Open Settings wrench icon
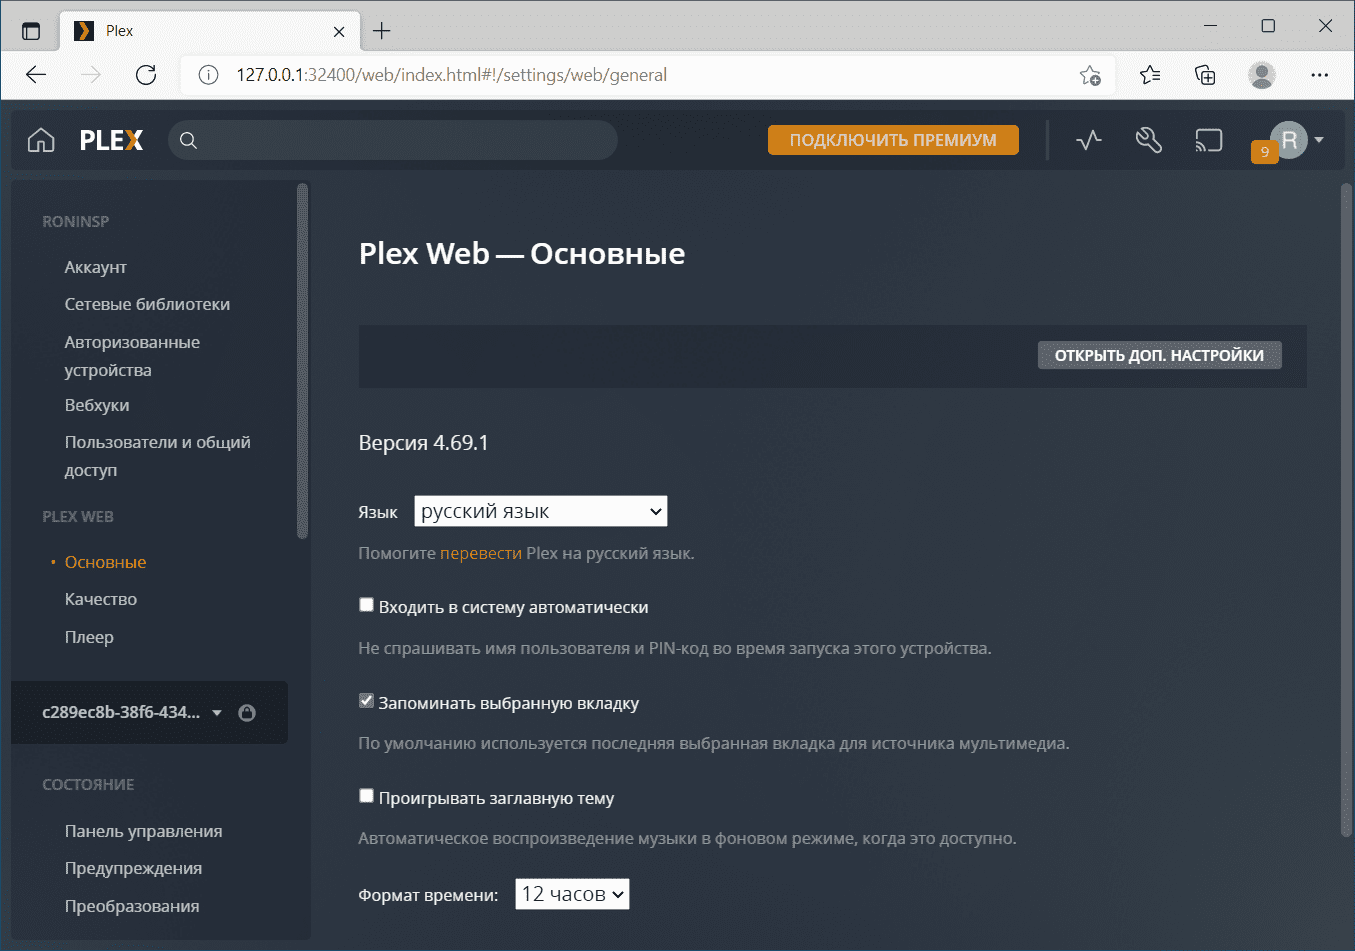Image resolution: width=1355 pixels, height=951 pixels. 1149,140
